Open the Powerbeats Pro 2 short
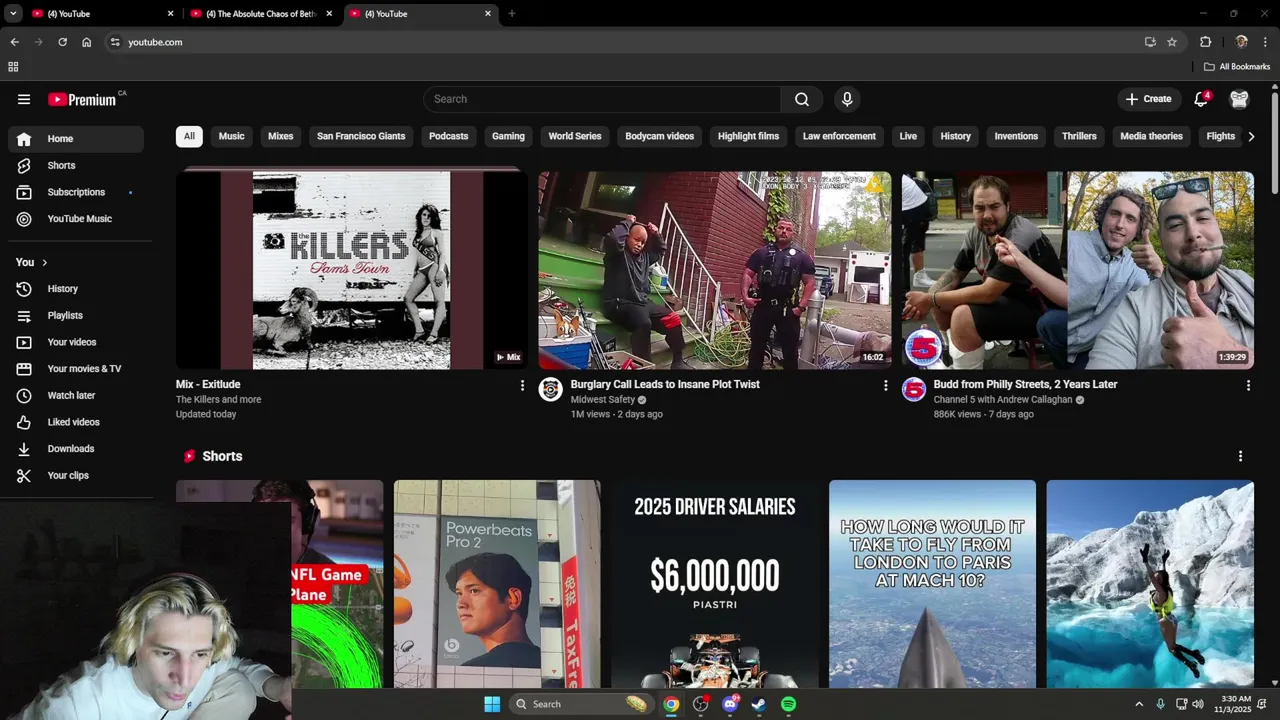The height and width of the screenshot is (720, 1280). click(497, 584)
